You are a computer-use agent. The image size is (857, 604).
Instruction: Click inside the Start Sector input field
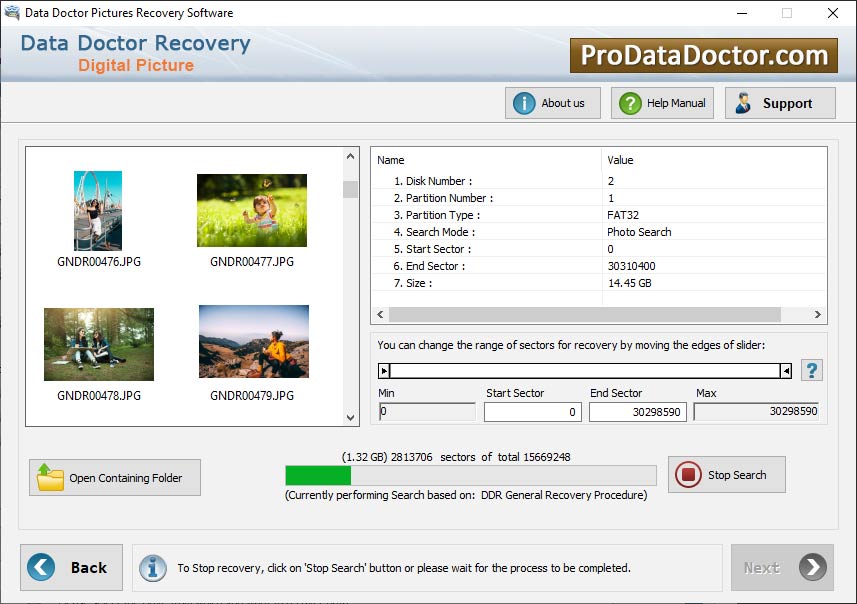[531, 411]
